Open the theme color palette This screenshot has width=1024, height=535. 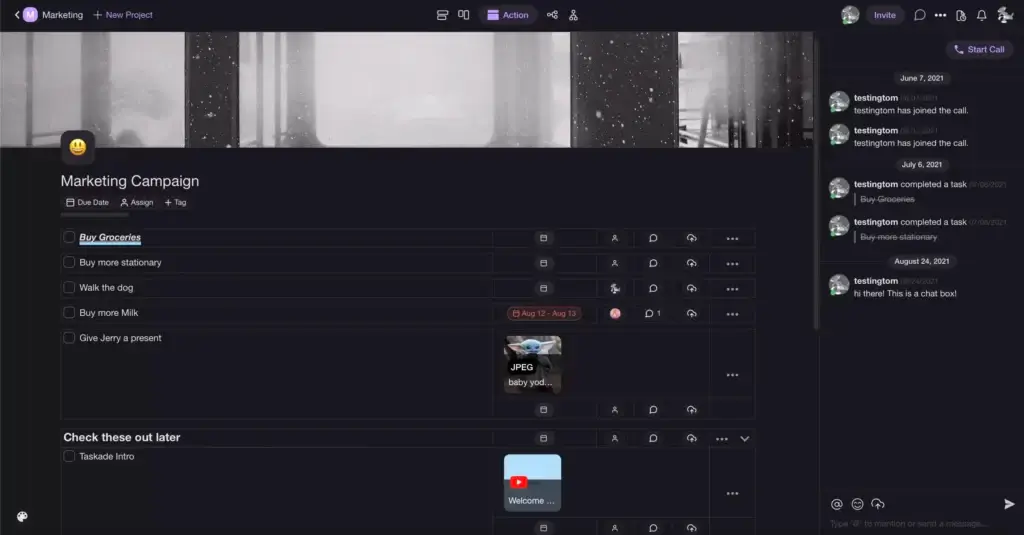[22, 517]
